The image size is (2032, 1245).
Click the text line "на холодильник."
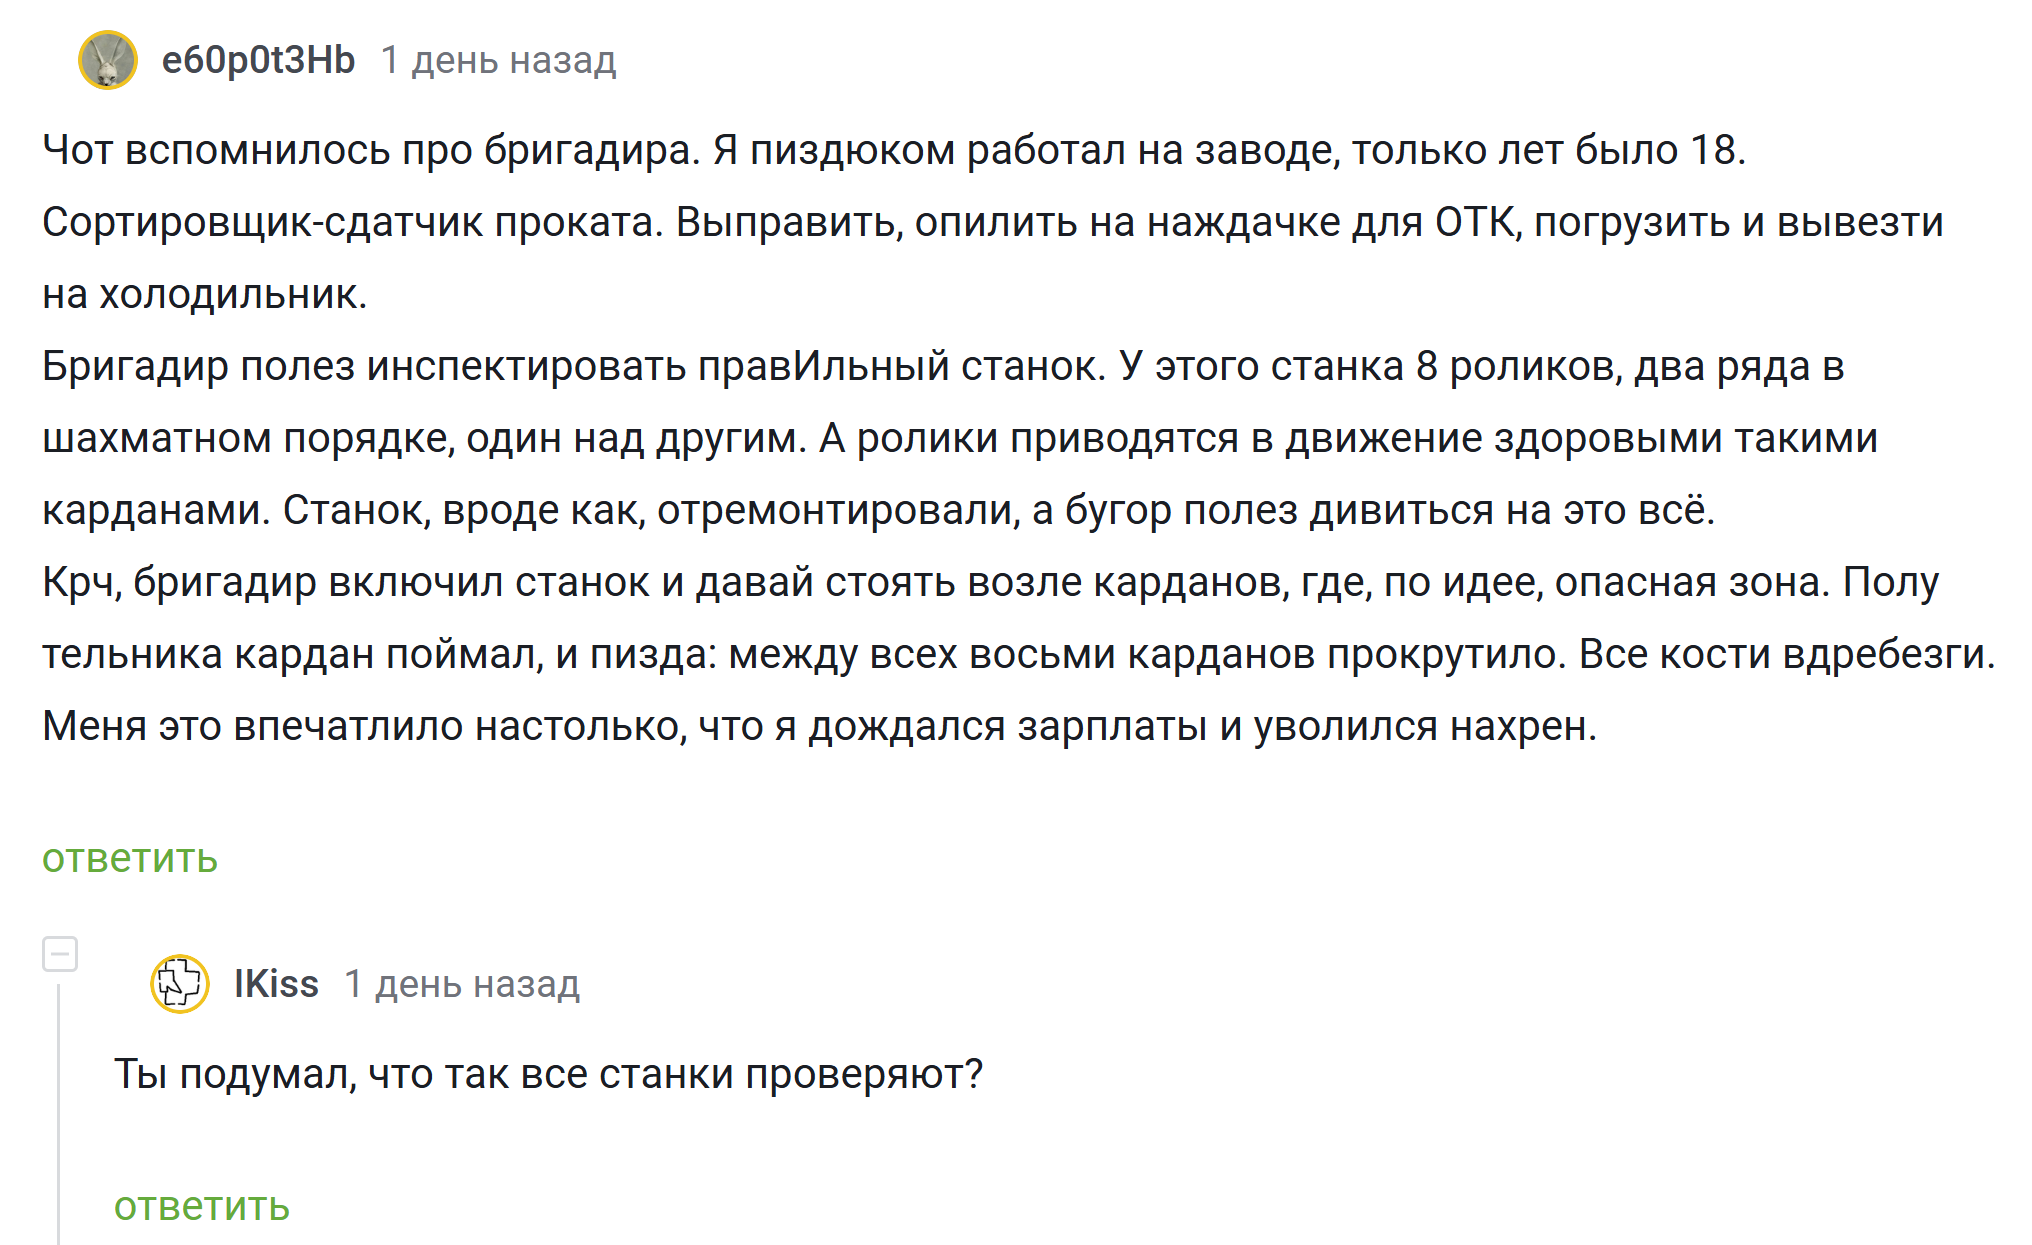[205, 294]
